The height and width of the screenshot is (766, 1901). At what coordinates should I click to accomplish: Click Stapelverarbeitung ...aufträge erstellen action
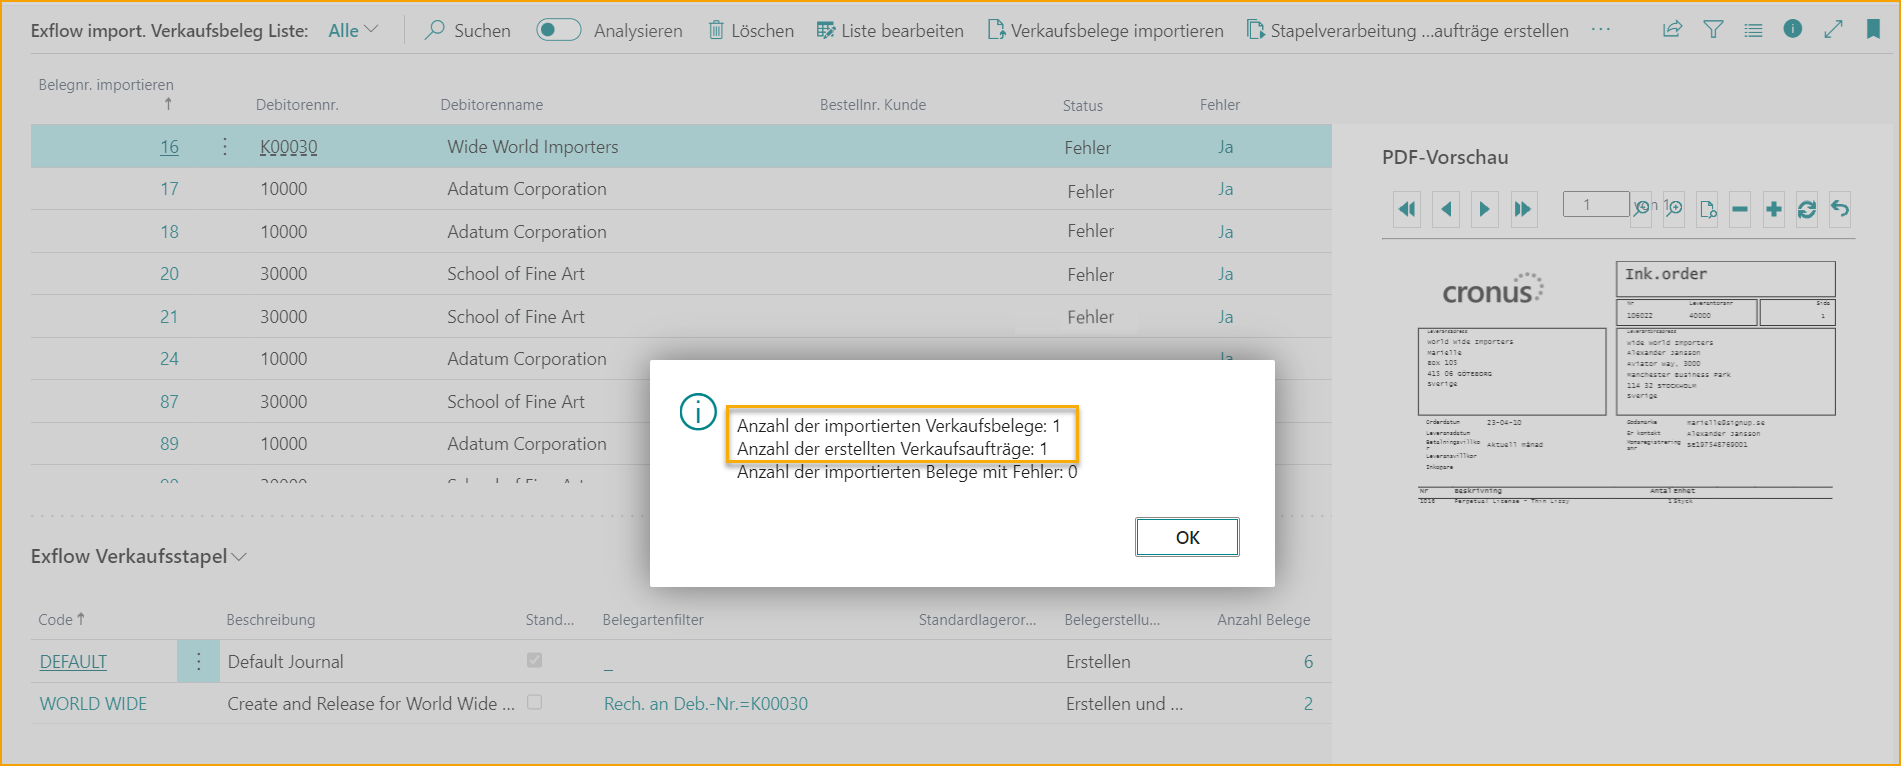tap(1408, 30)
